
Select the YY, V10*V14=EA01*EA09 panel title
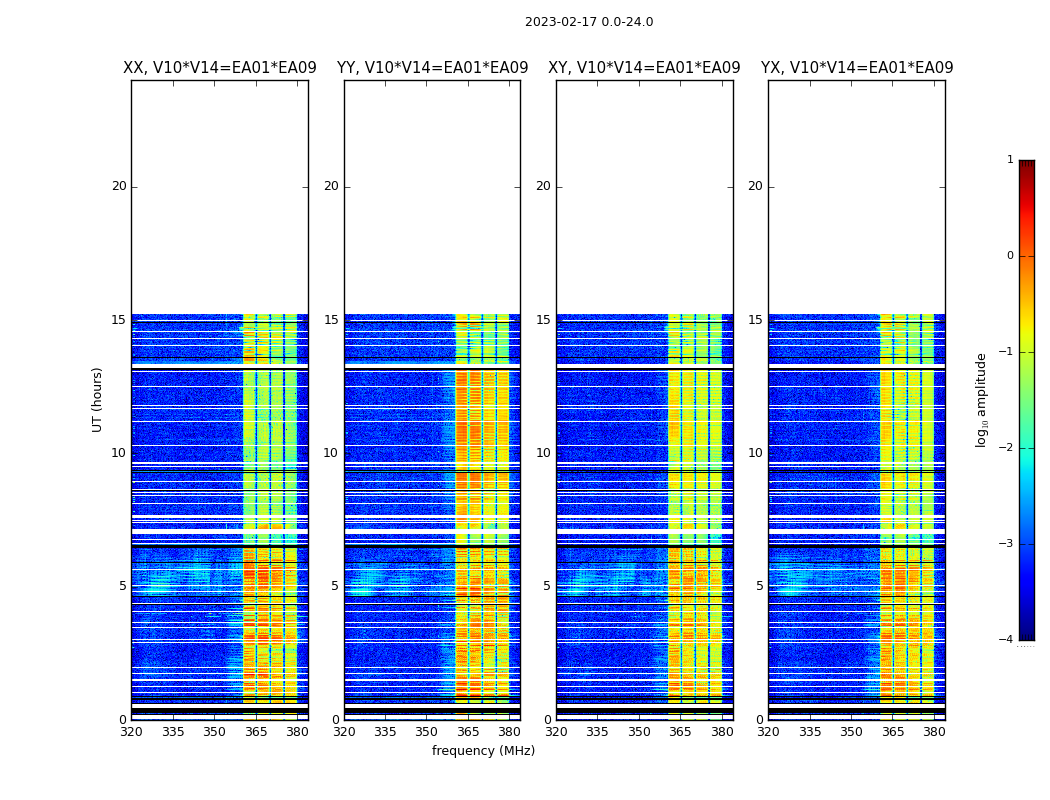[433, 68]
